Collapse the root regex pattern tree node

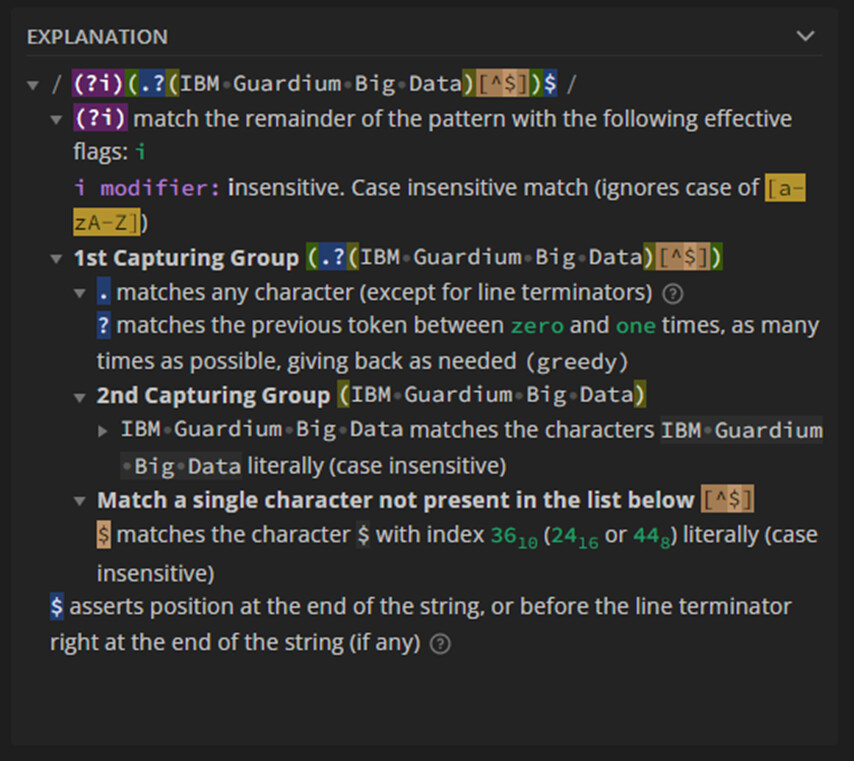pos(33,86)
